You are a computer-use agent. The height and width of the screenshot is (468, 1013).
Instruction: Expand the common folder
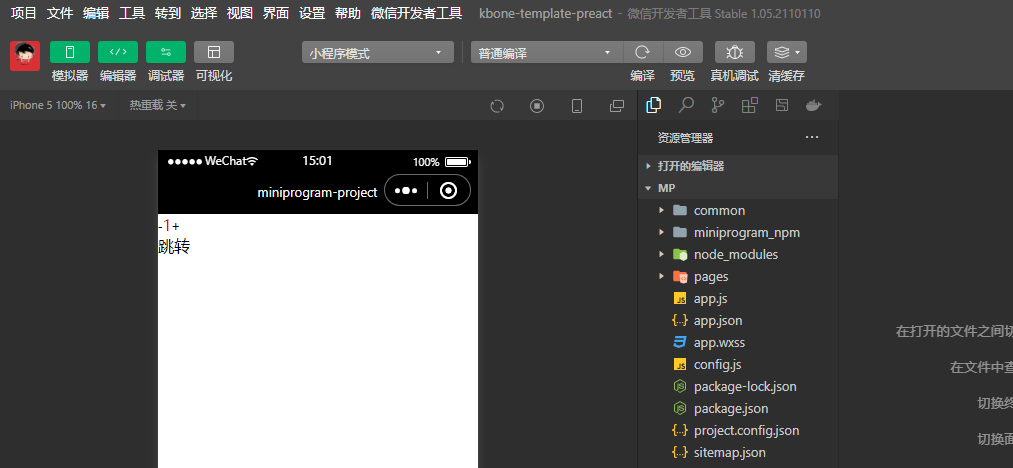[738, 211]
